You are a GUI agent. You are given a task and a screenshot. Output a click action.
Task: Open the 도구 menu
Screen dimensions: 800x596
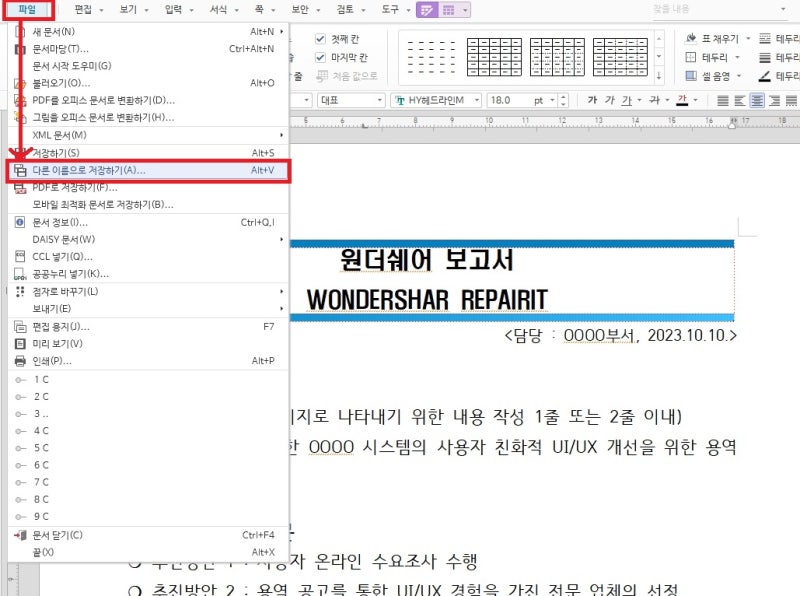(391, 9)
